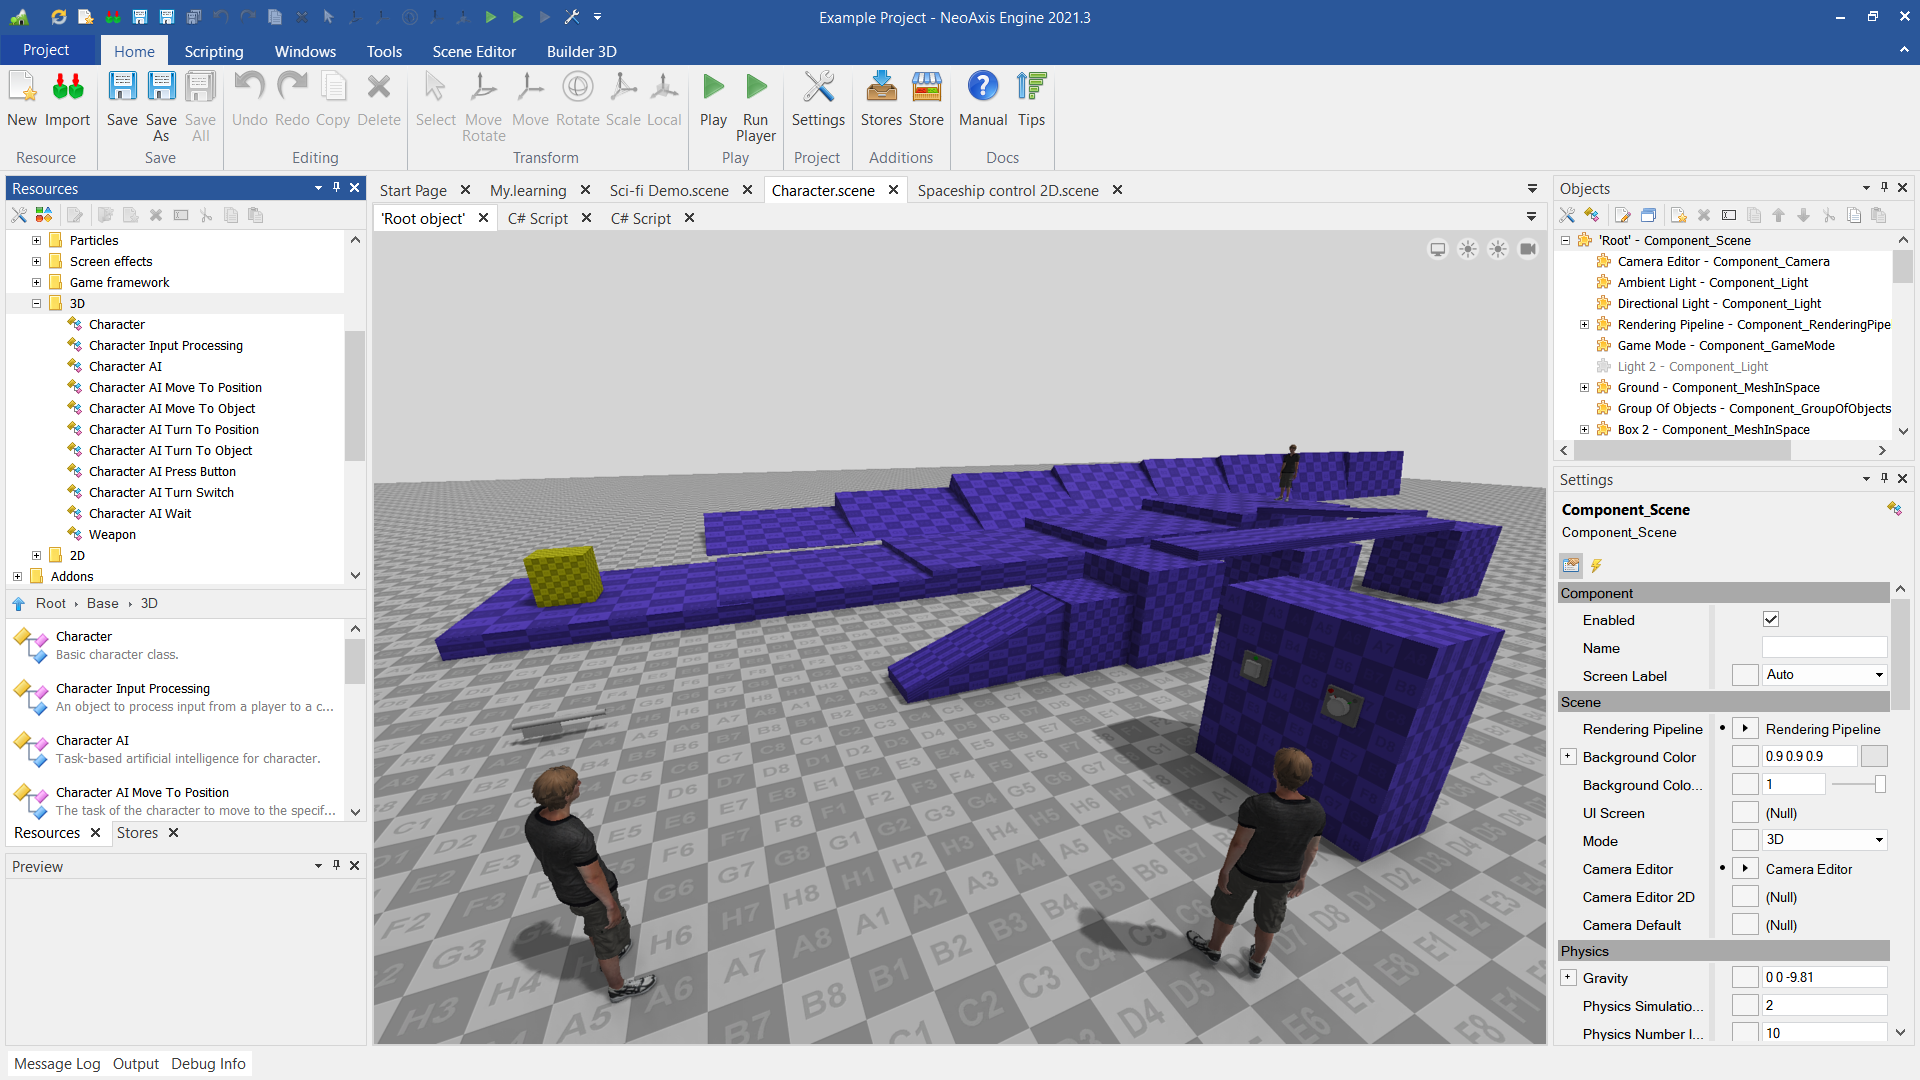
Task: Click the Background Color swatch
Action: (1874, 757)
